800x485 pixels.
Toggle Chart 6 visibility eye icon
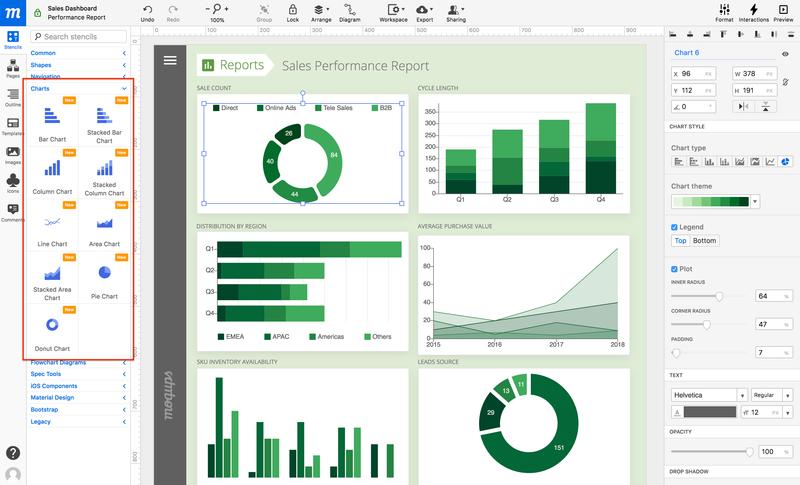[x=785, y=54]
